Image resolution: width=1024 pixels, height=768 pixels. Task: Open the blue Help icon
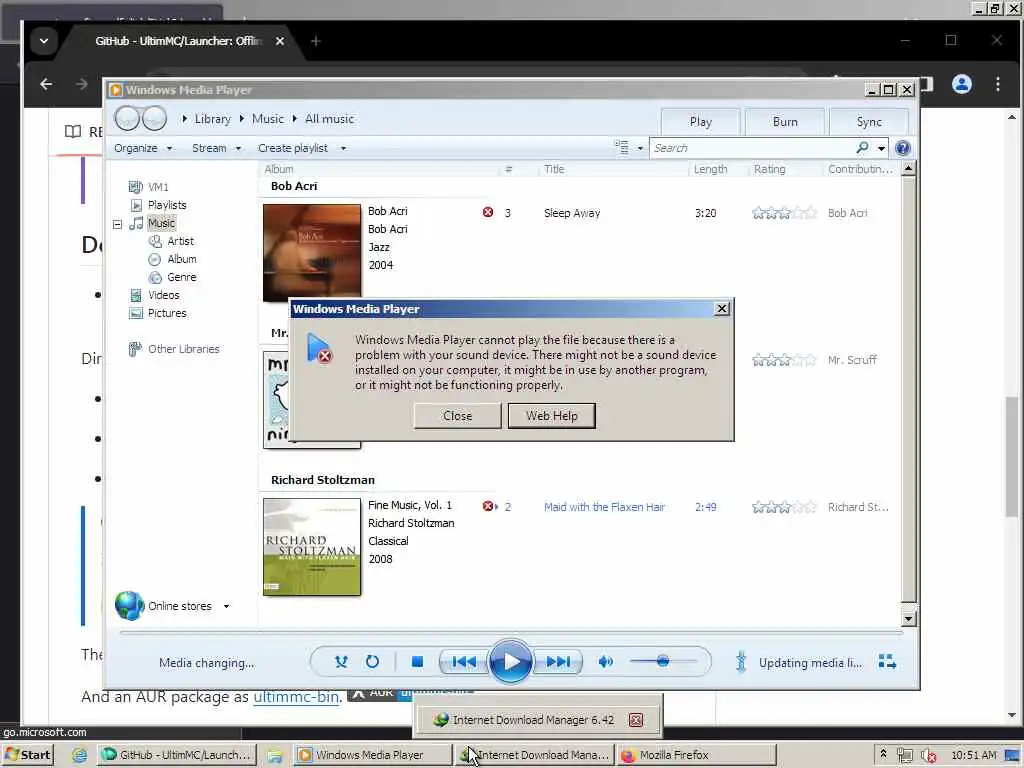[x=903, y=148]
